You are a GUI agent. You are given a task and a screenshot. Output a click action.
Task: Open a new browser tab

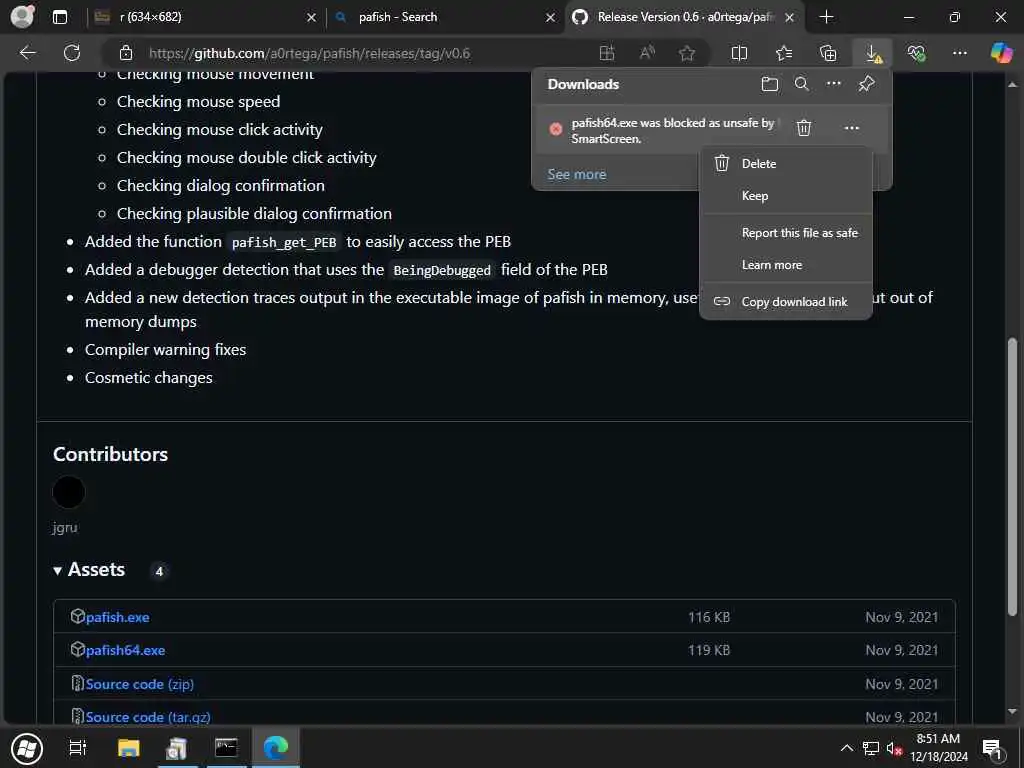tap(826, 17)
